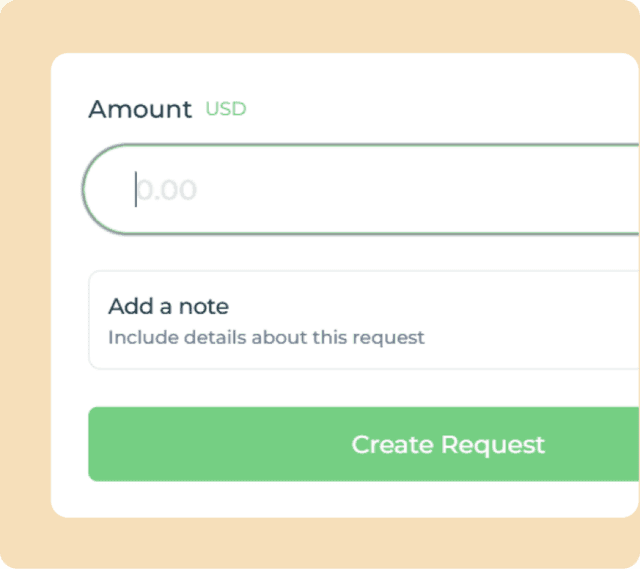Click empty area right of note description
The image size is (640, 569).
[x=530, y=337]
